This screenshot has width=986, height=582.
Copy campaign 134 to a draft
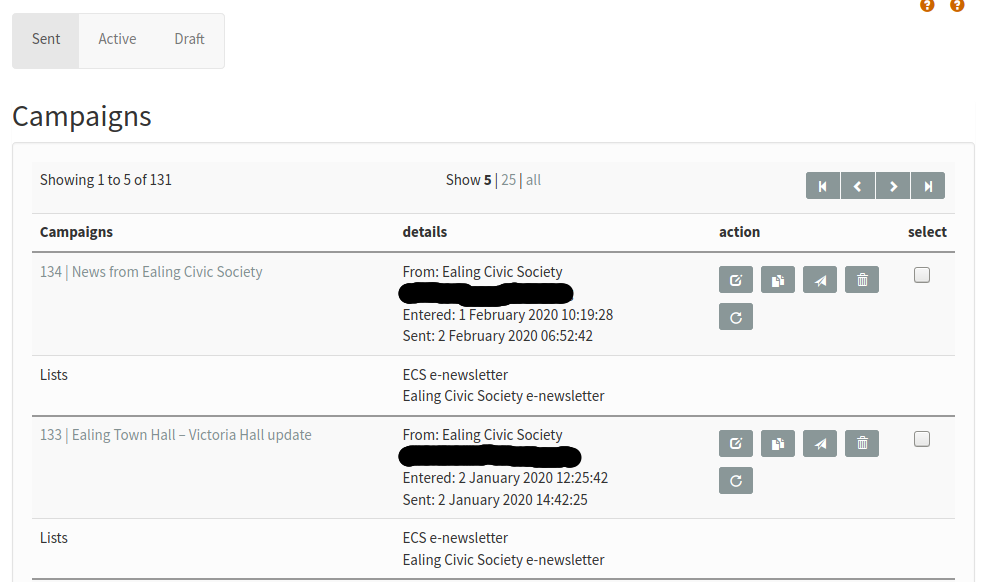(778, 280)
